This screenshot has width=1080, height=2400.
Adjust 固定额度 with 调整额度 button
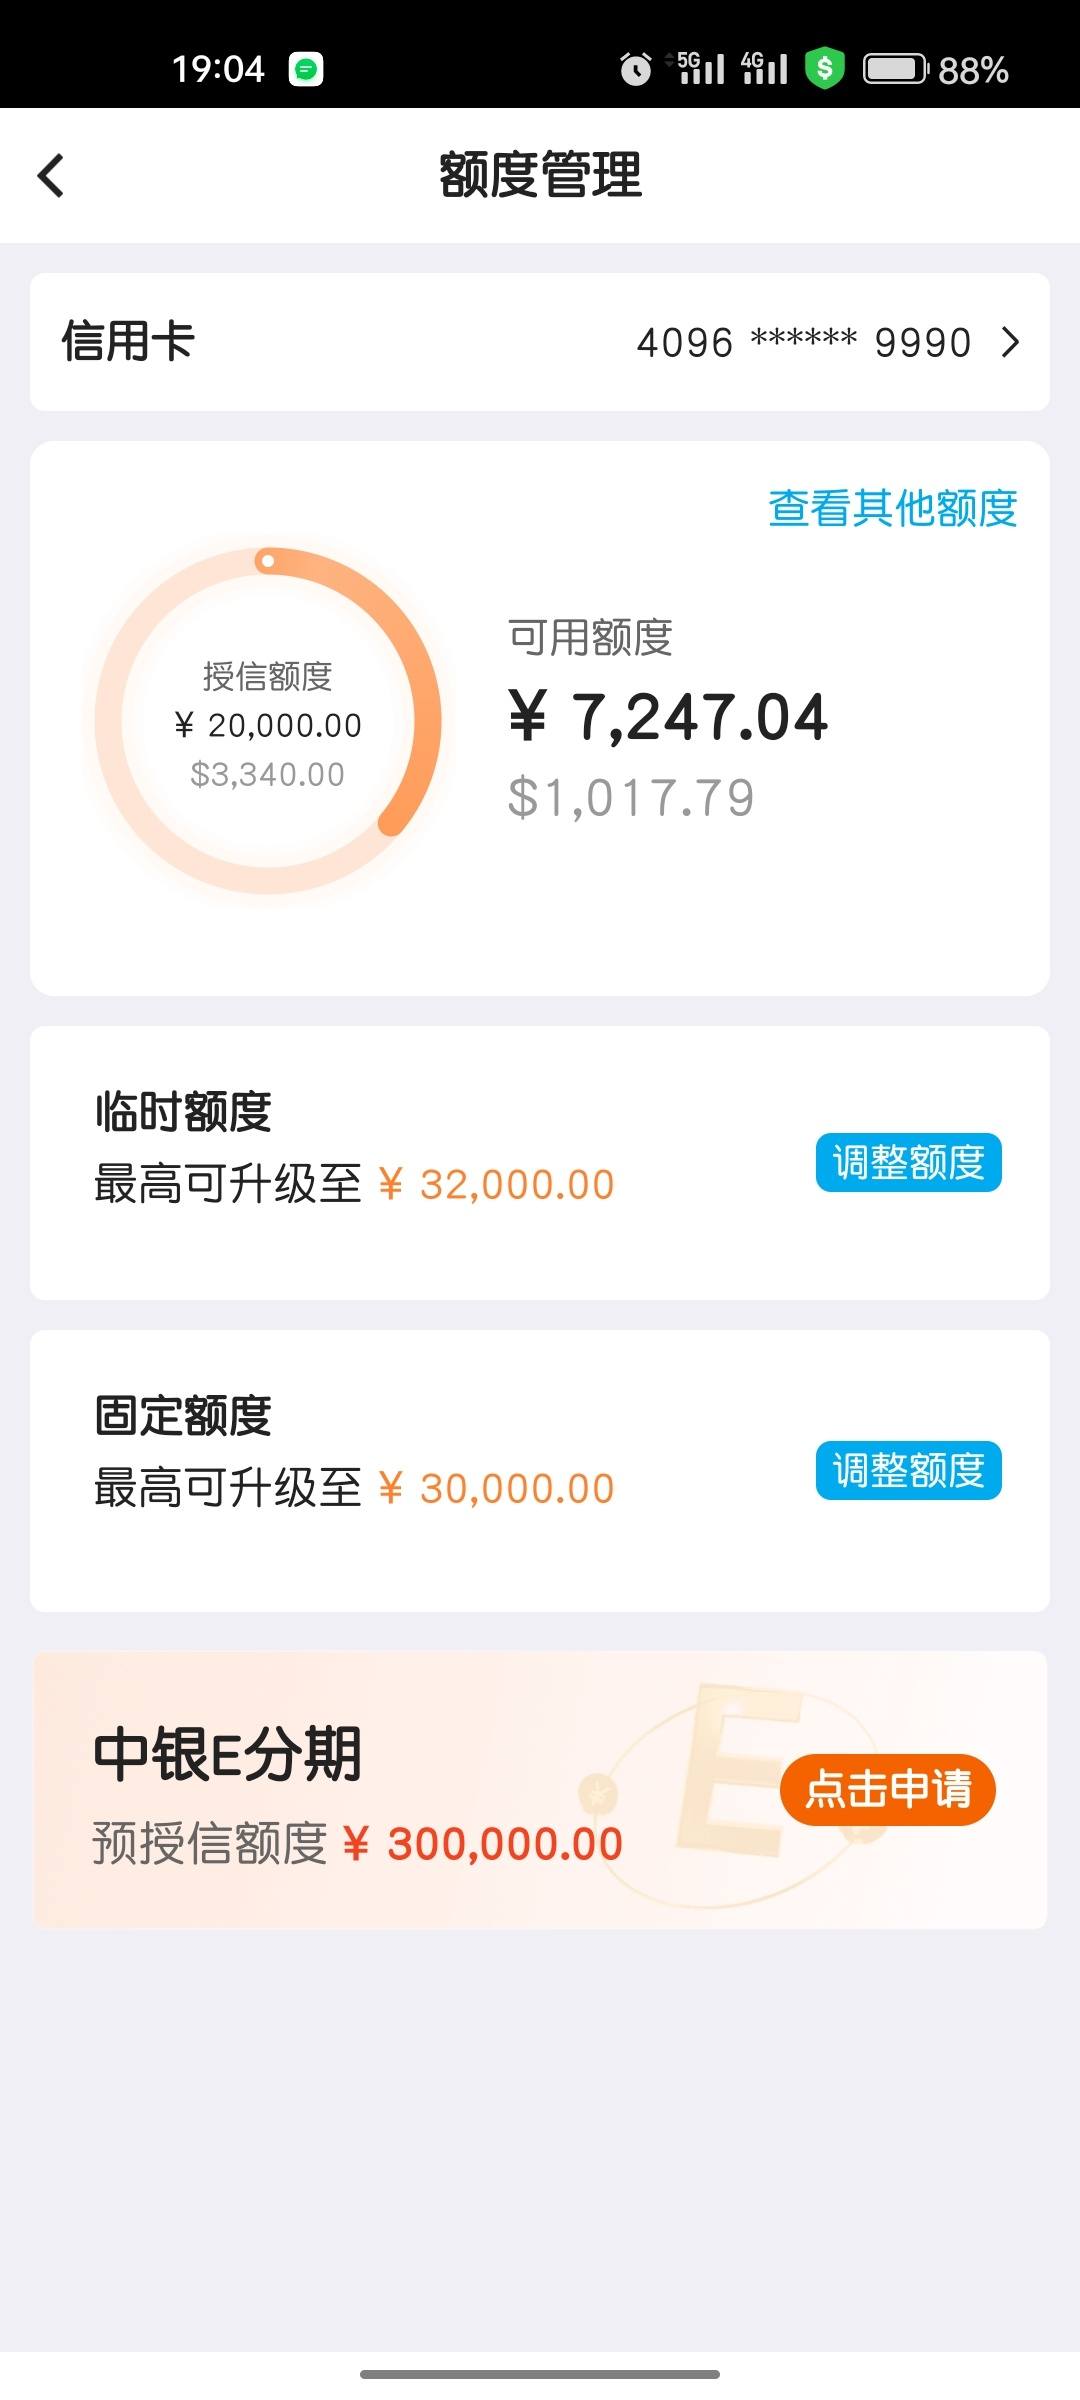point(908,1470)
